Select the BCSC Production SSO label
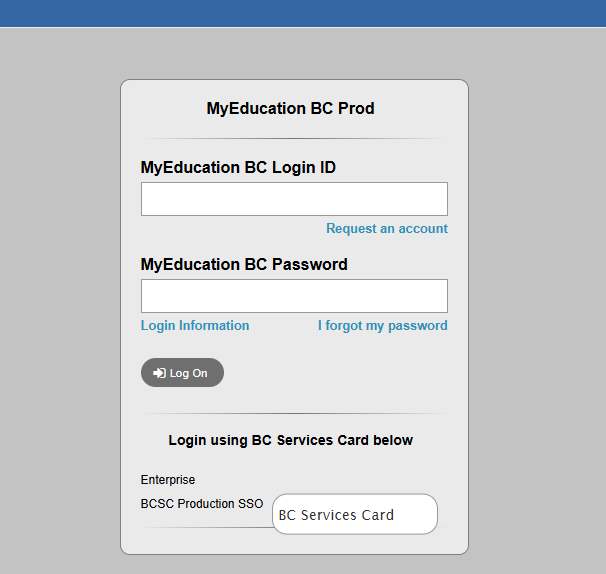The image size is (606, 574). (201, 504)
